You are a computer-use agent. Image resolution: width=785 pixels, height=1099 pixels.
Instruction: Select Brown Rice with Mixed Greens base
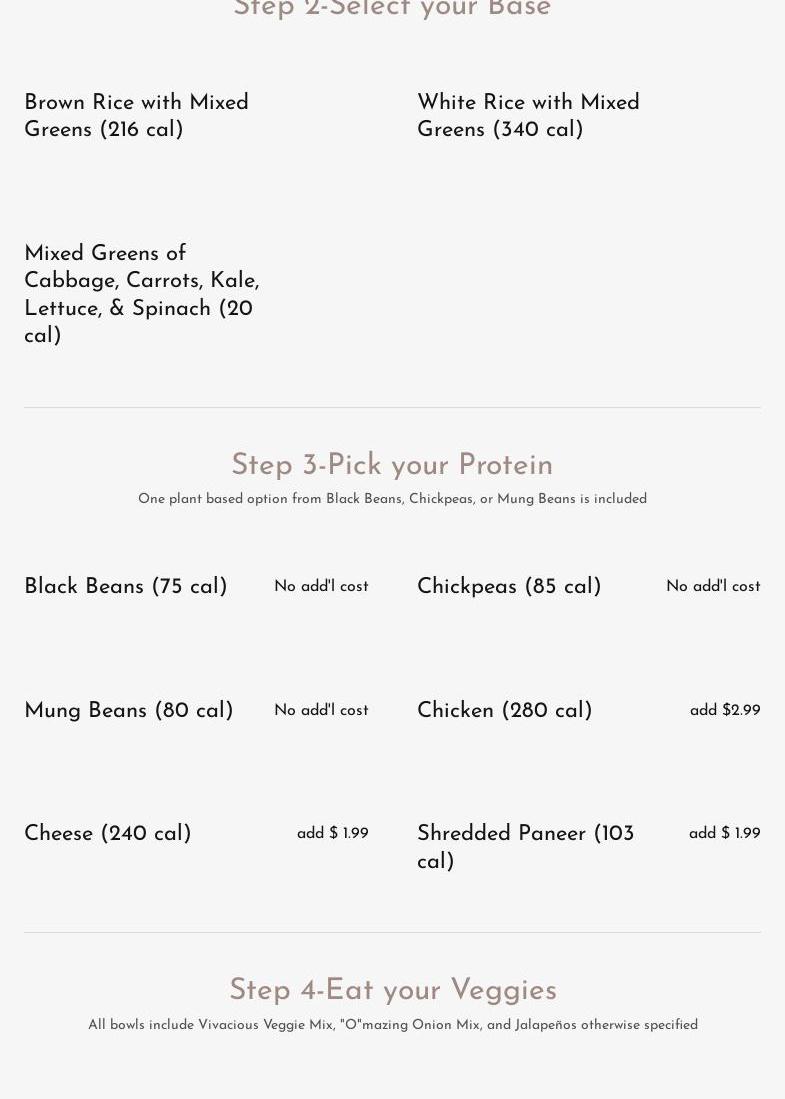click(136, 116)
